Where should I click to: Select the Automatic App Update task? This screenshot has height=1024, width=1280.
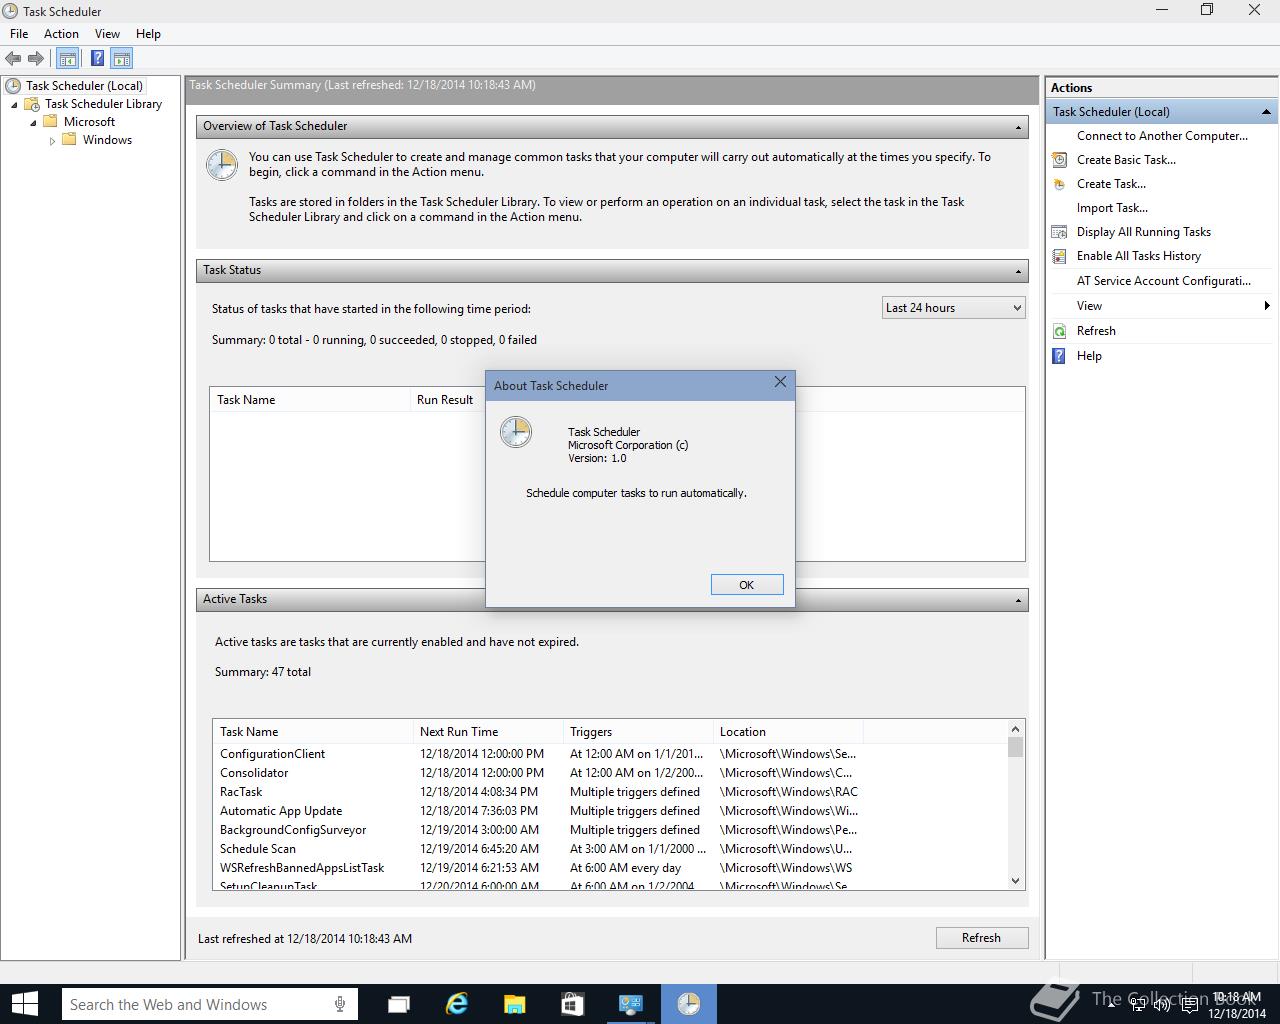(610, 811)
